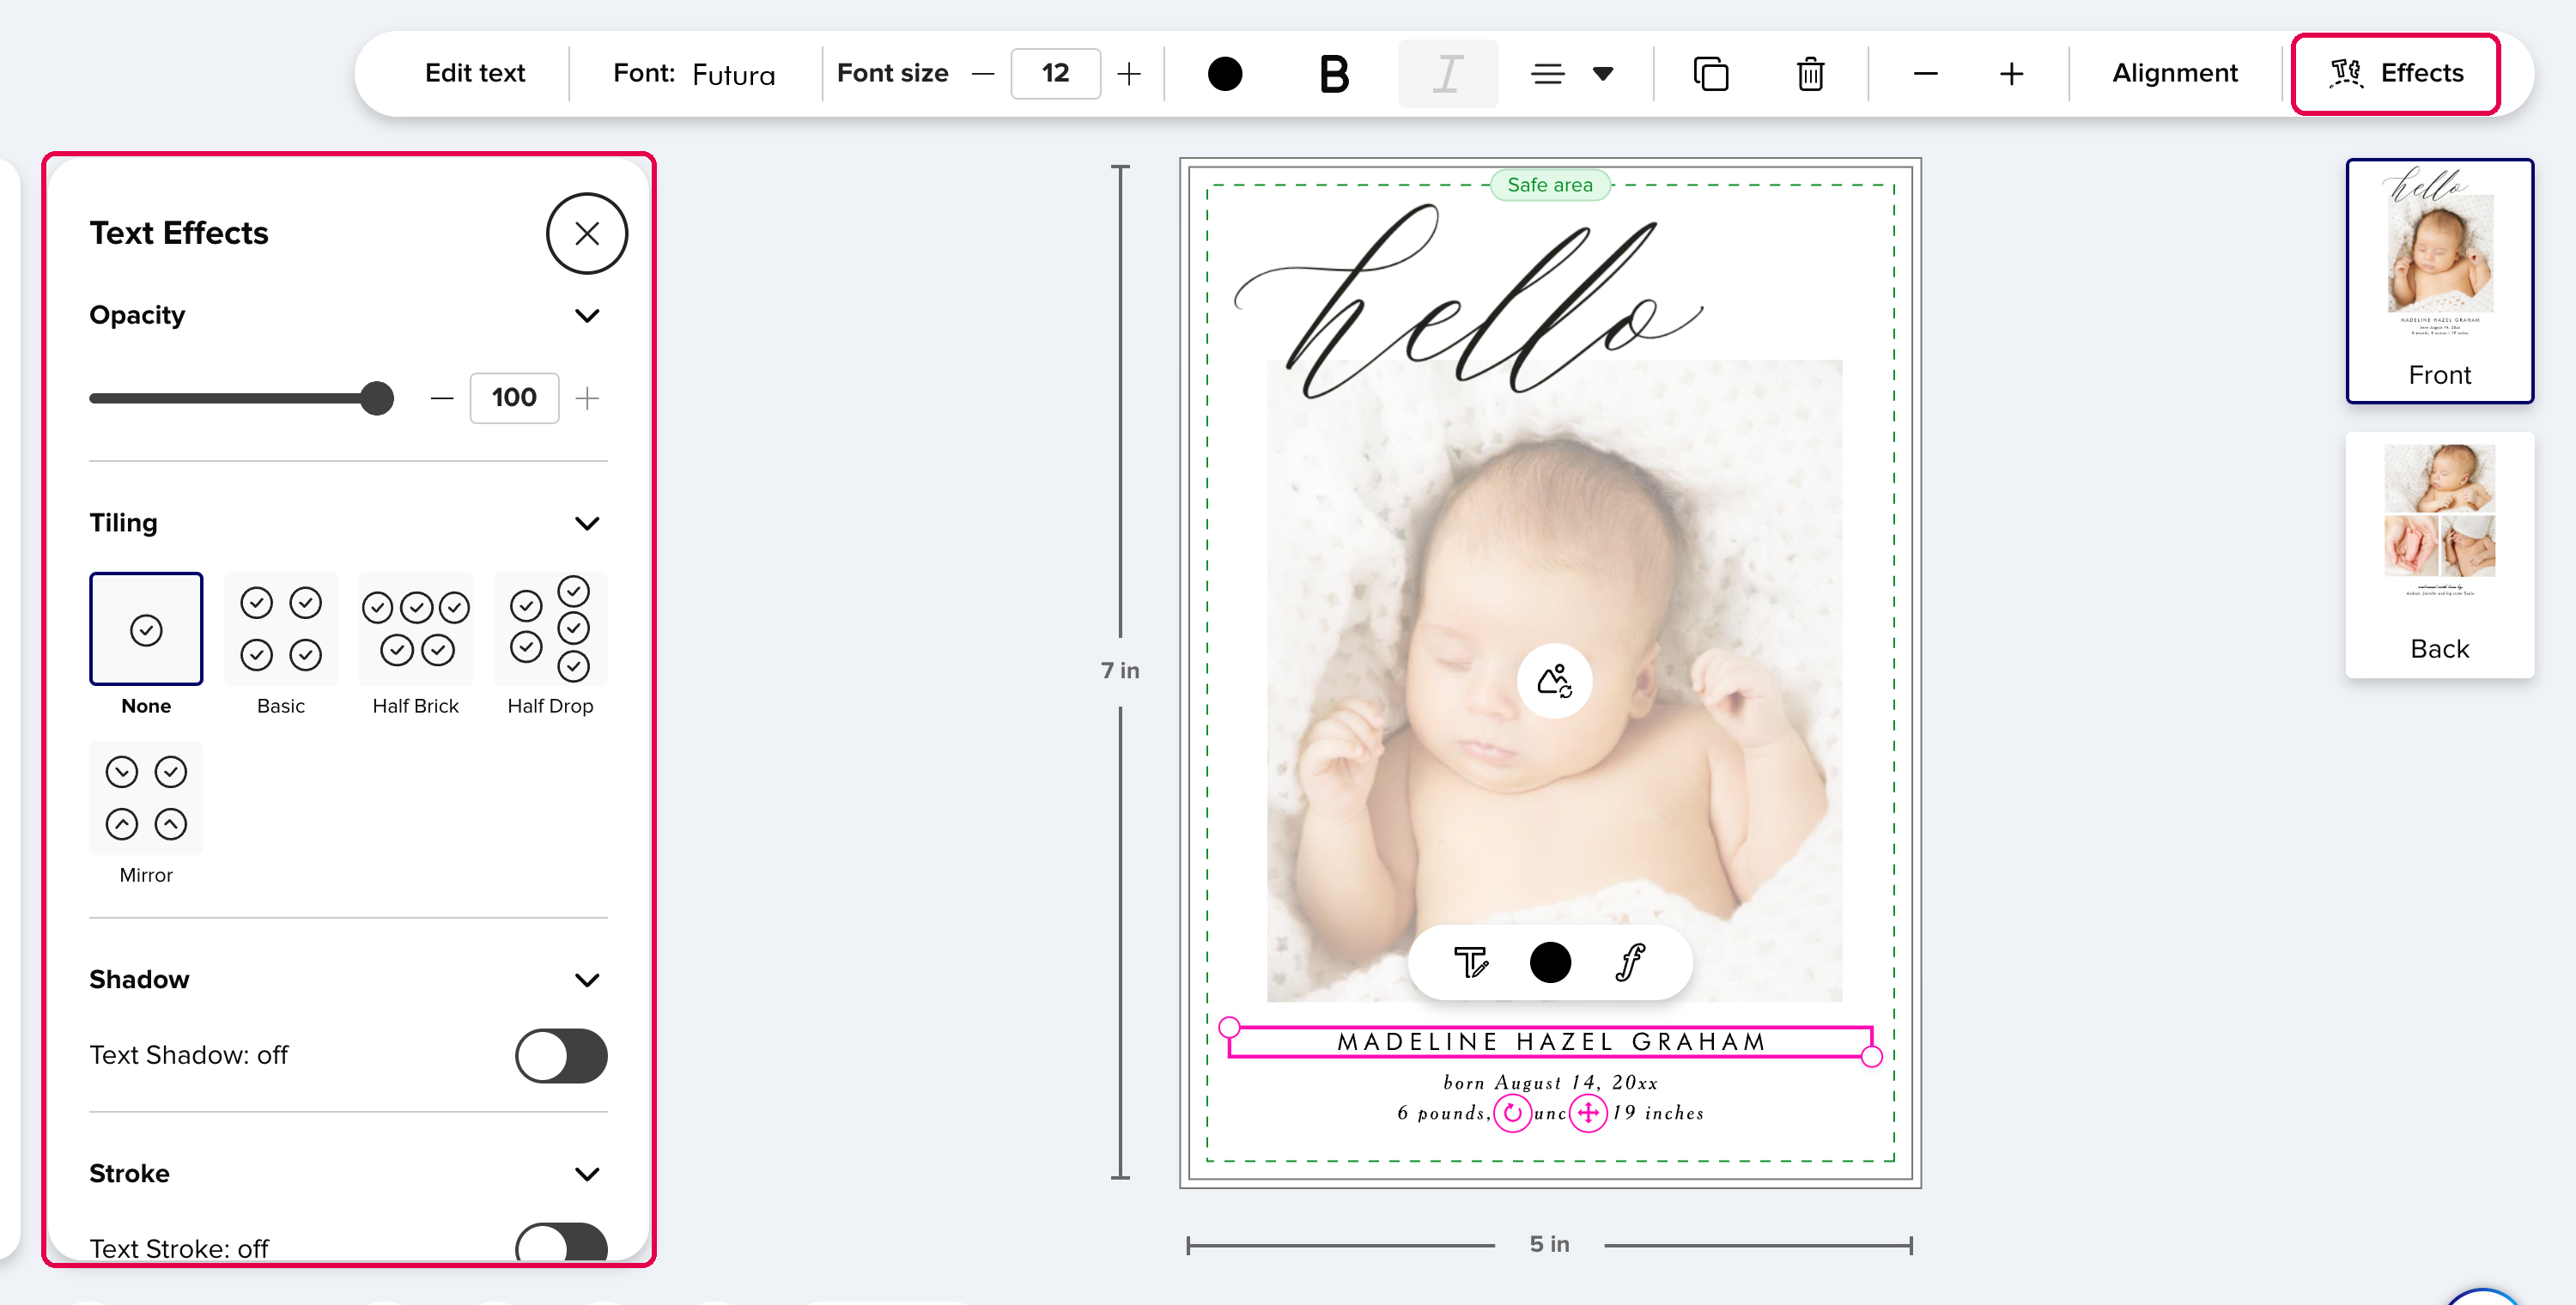Click the trash delete icon

(x=1810, y=74)
